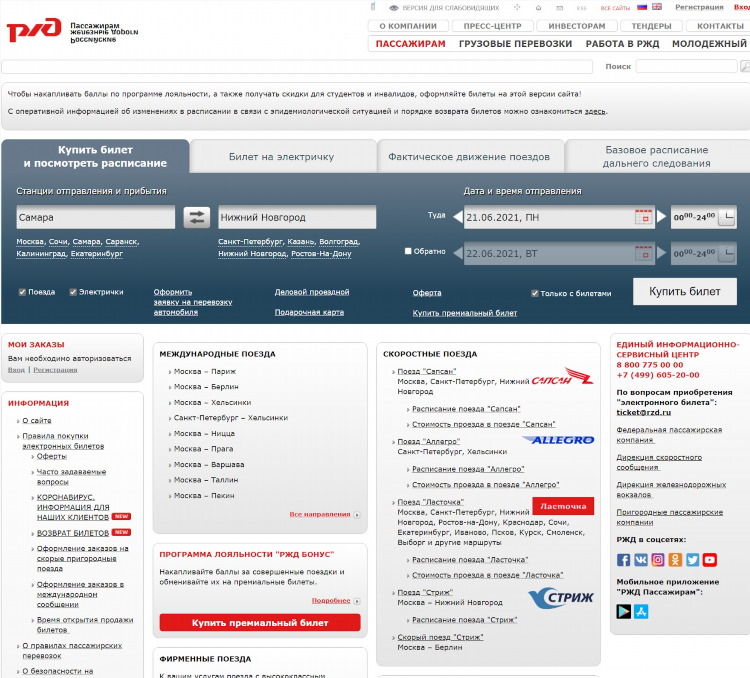Image resolution: width=750 pixels, height=678 pixels.
Task: Switch to English language flag
Action: 657,7
